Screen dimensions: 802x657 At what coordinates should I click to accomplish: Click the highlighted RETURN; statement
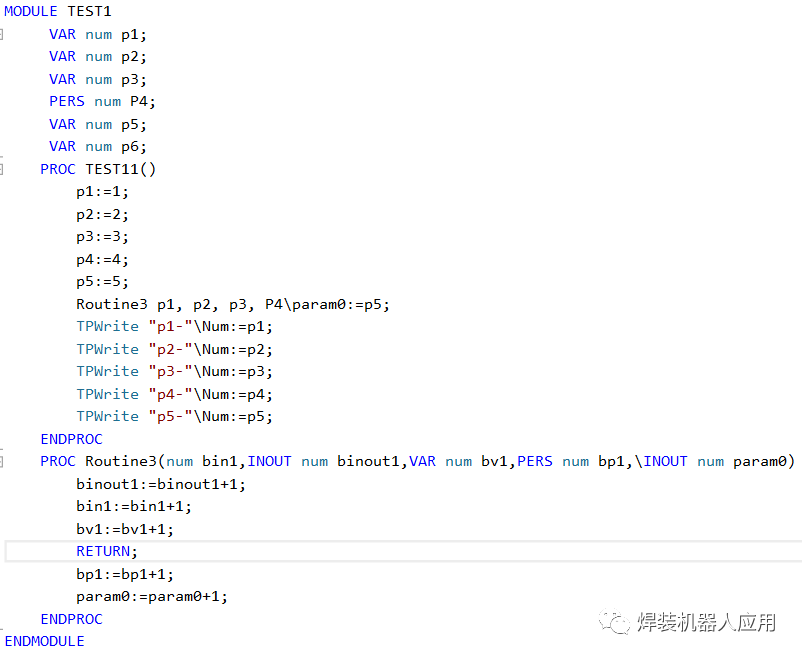pos(107,552)
